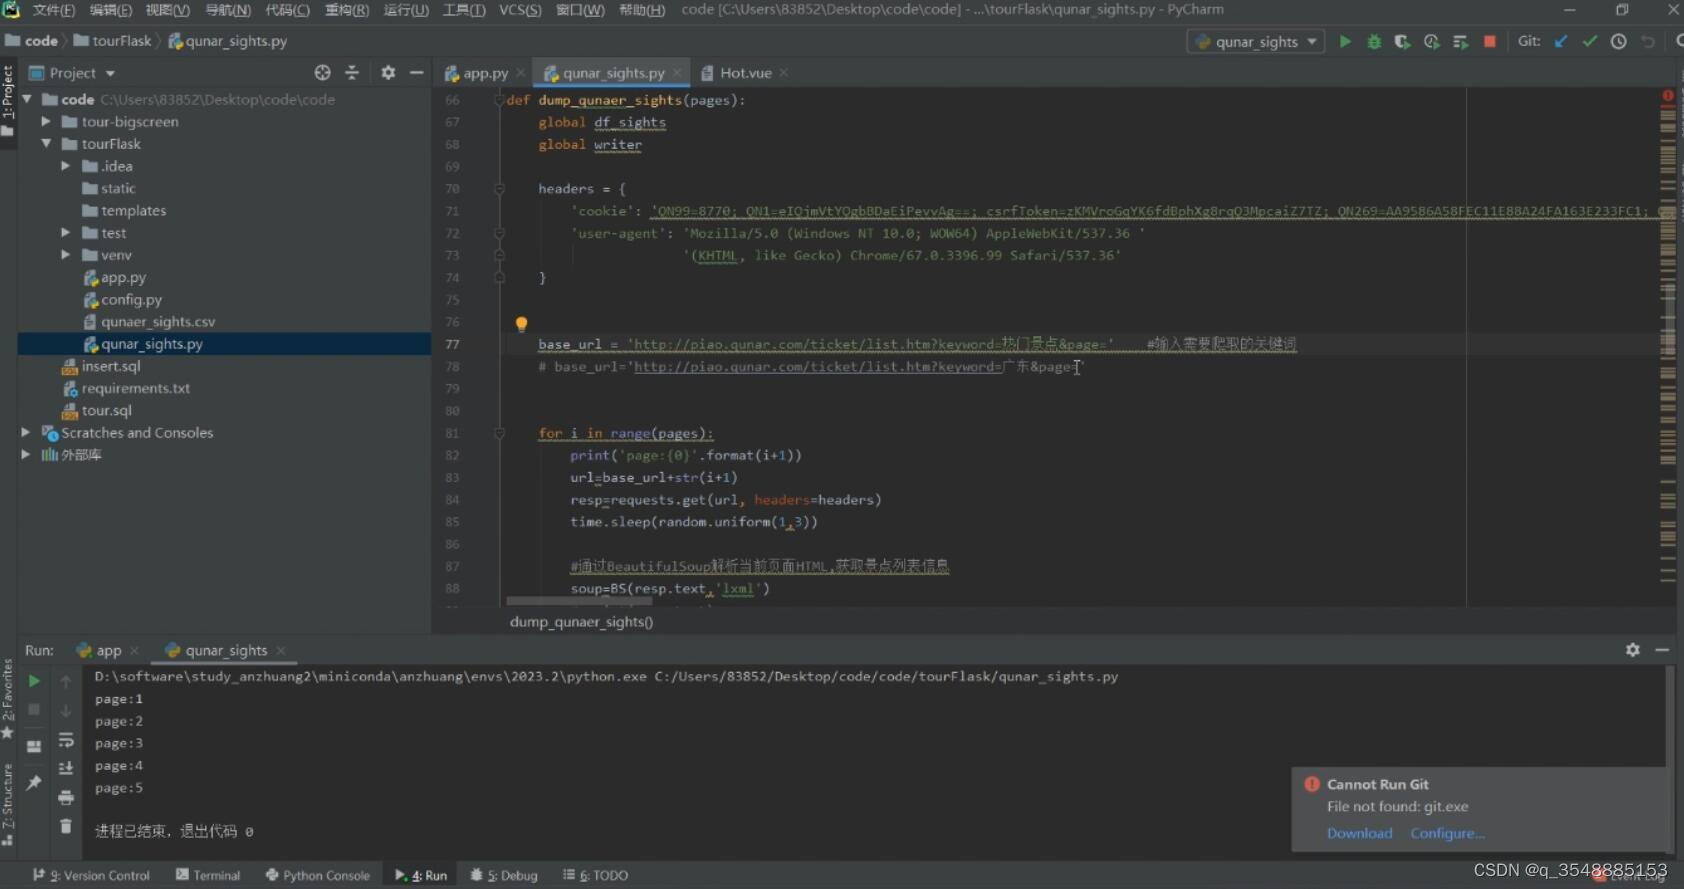Viewport: 1684px width, 889px height.
Task: Click Download link in Git notification
Action: 1359,833
